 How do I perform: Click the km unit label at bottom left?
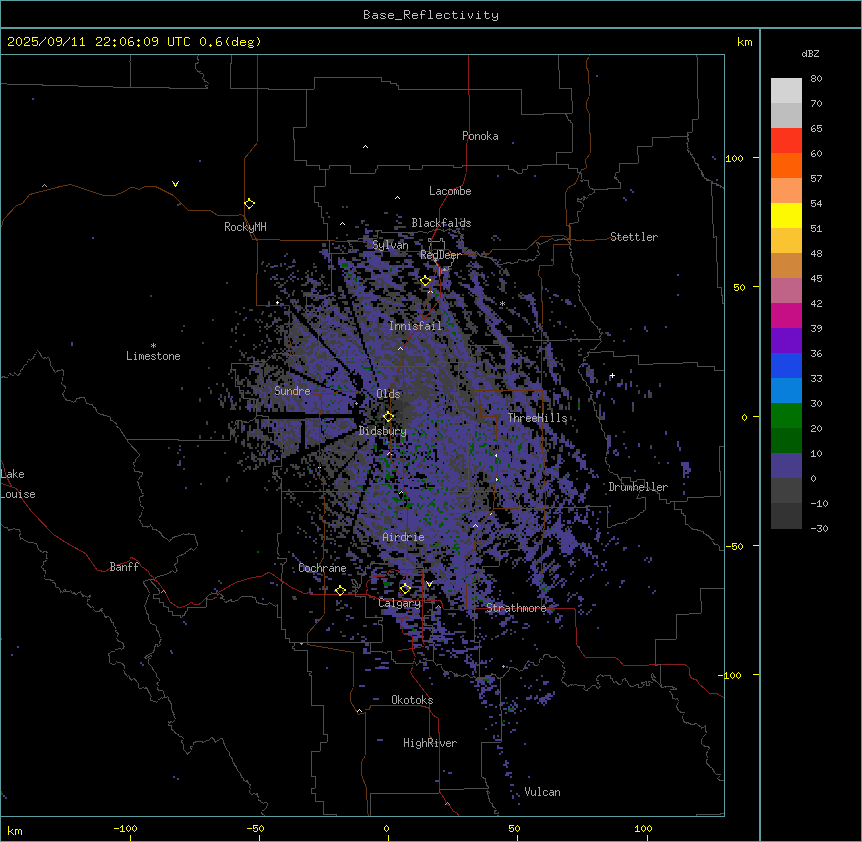click(15, 831)
